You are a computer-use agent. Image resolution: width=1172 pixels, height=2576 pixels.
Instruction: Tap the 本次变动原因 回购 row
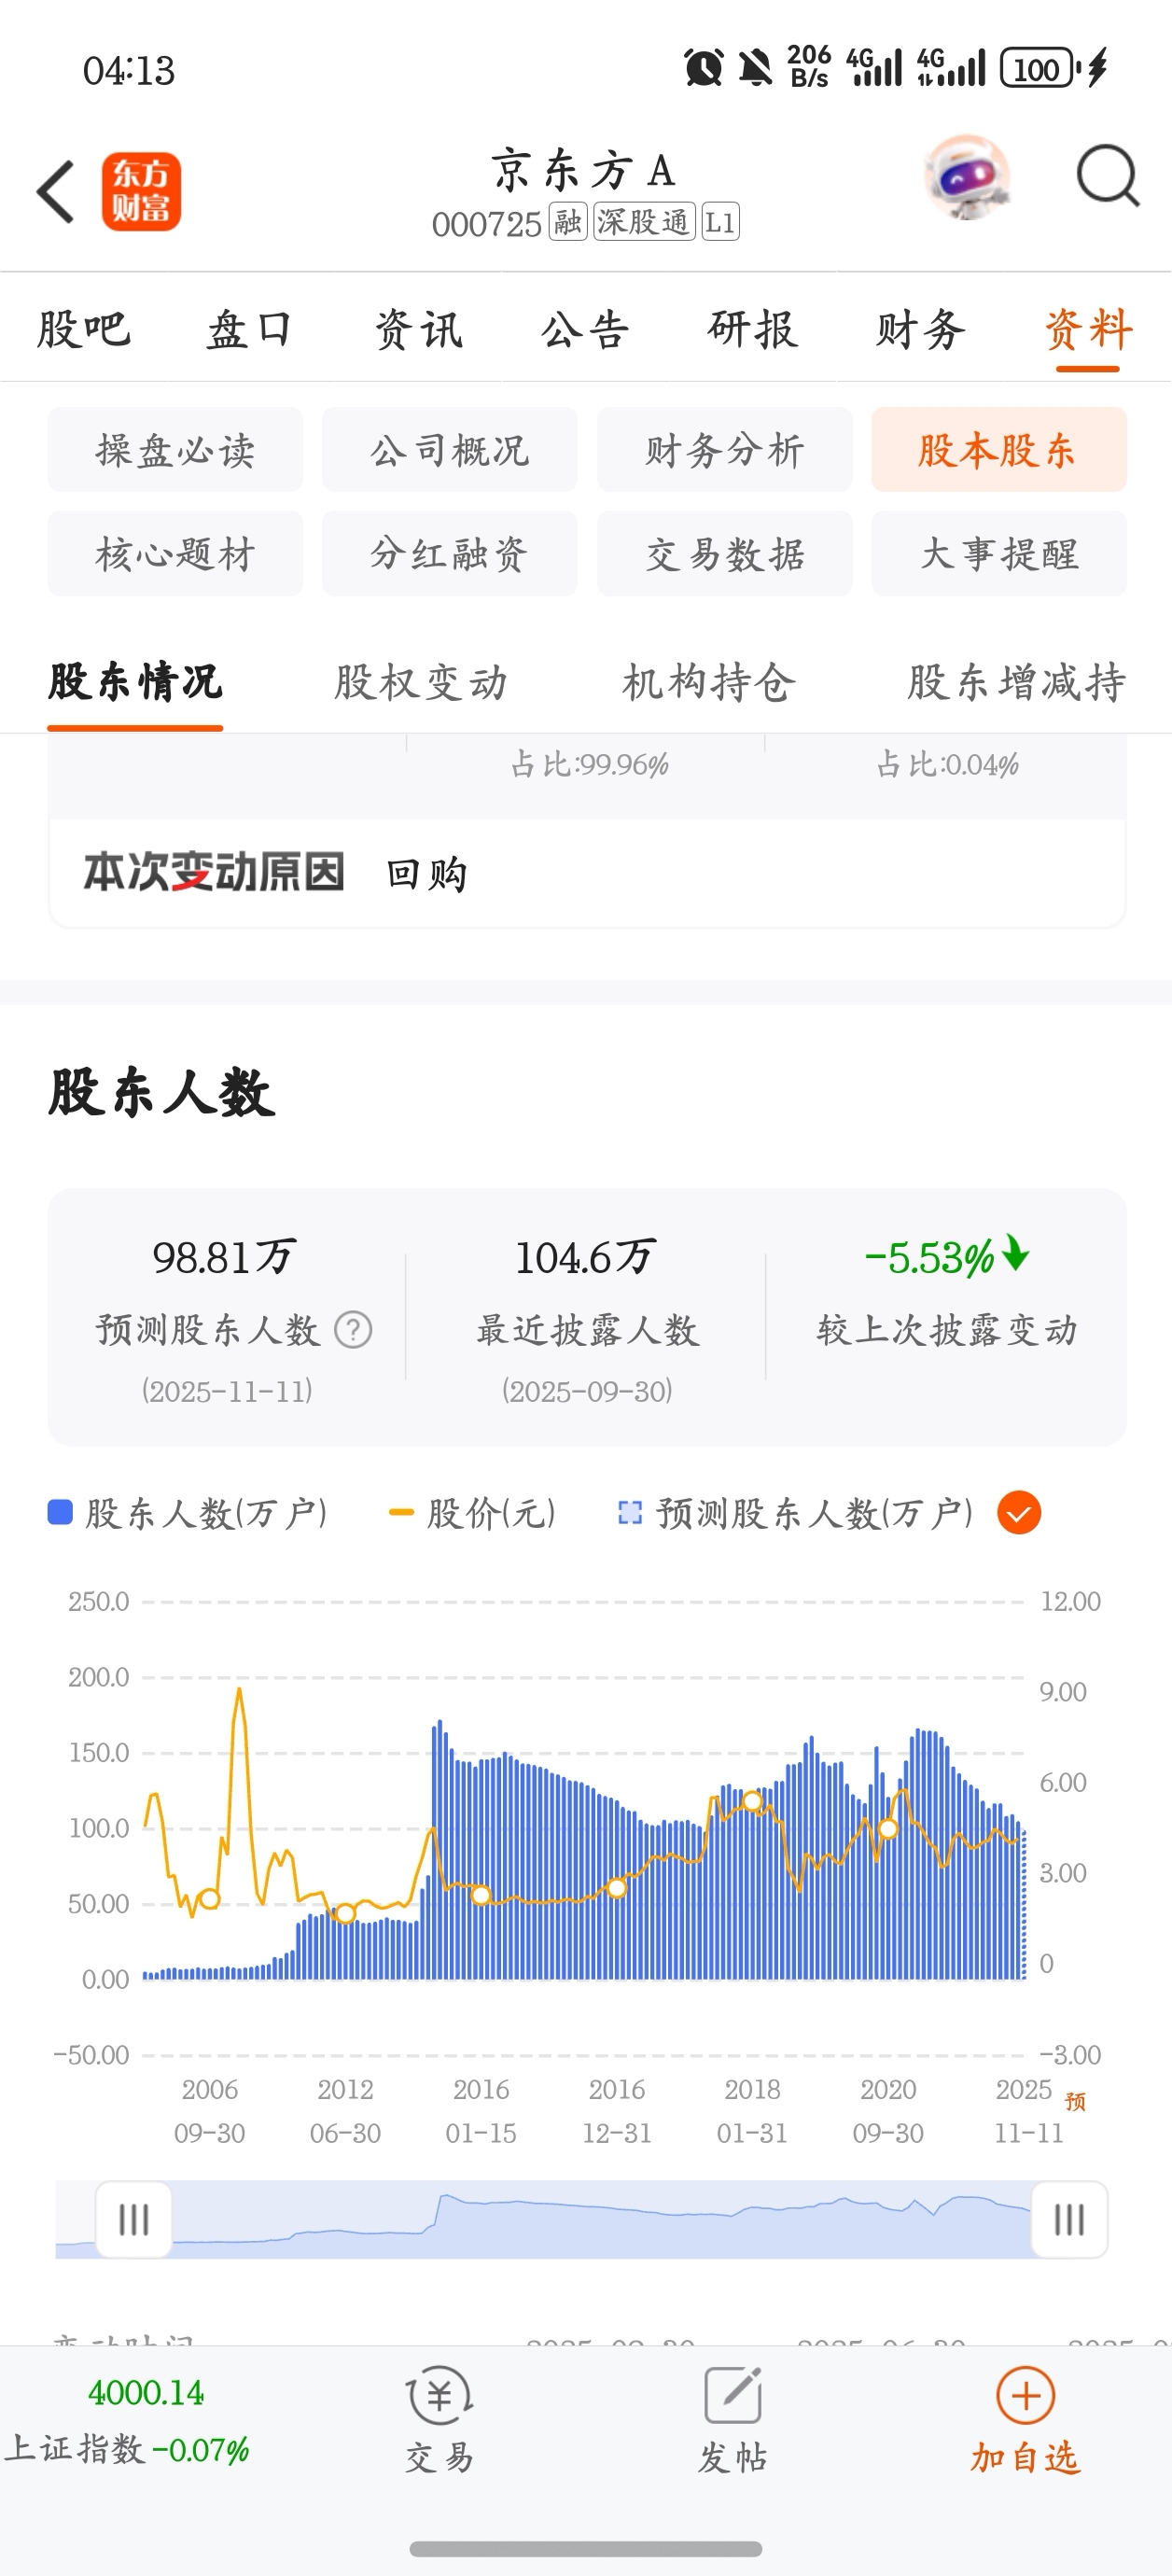coord(587,873)
